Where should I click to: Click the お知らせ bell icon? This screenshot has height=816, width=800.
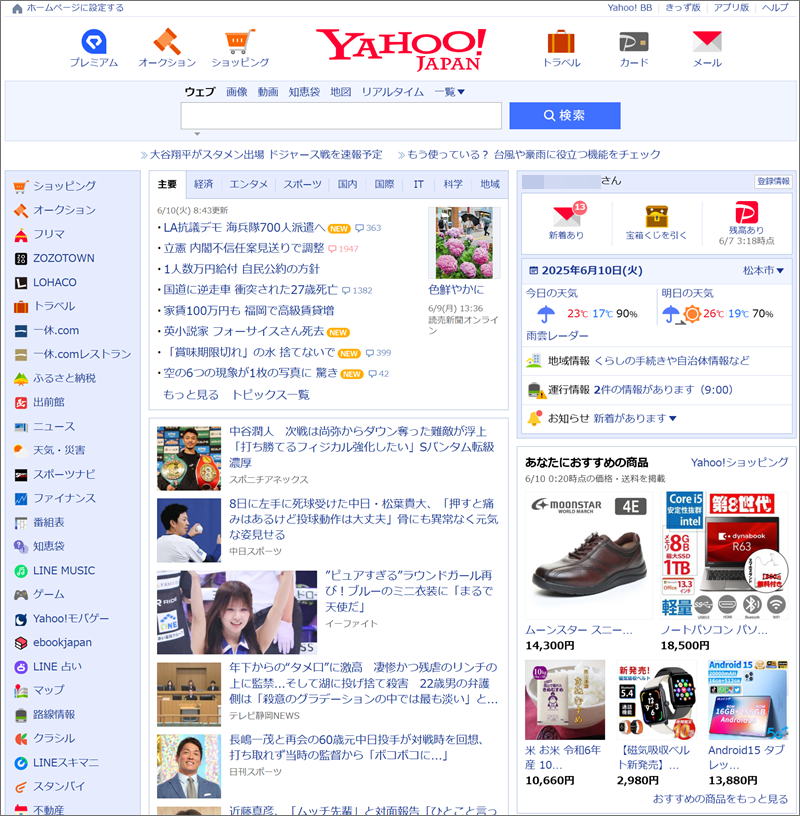[x=534, y=418]
